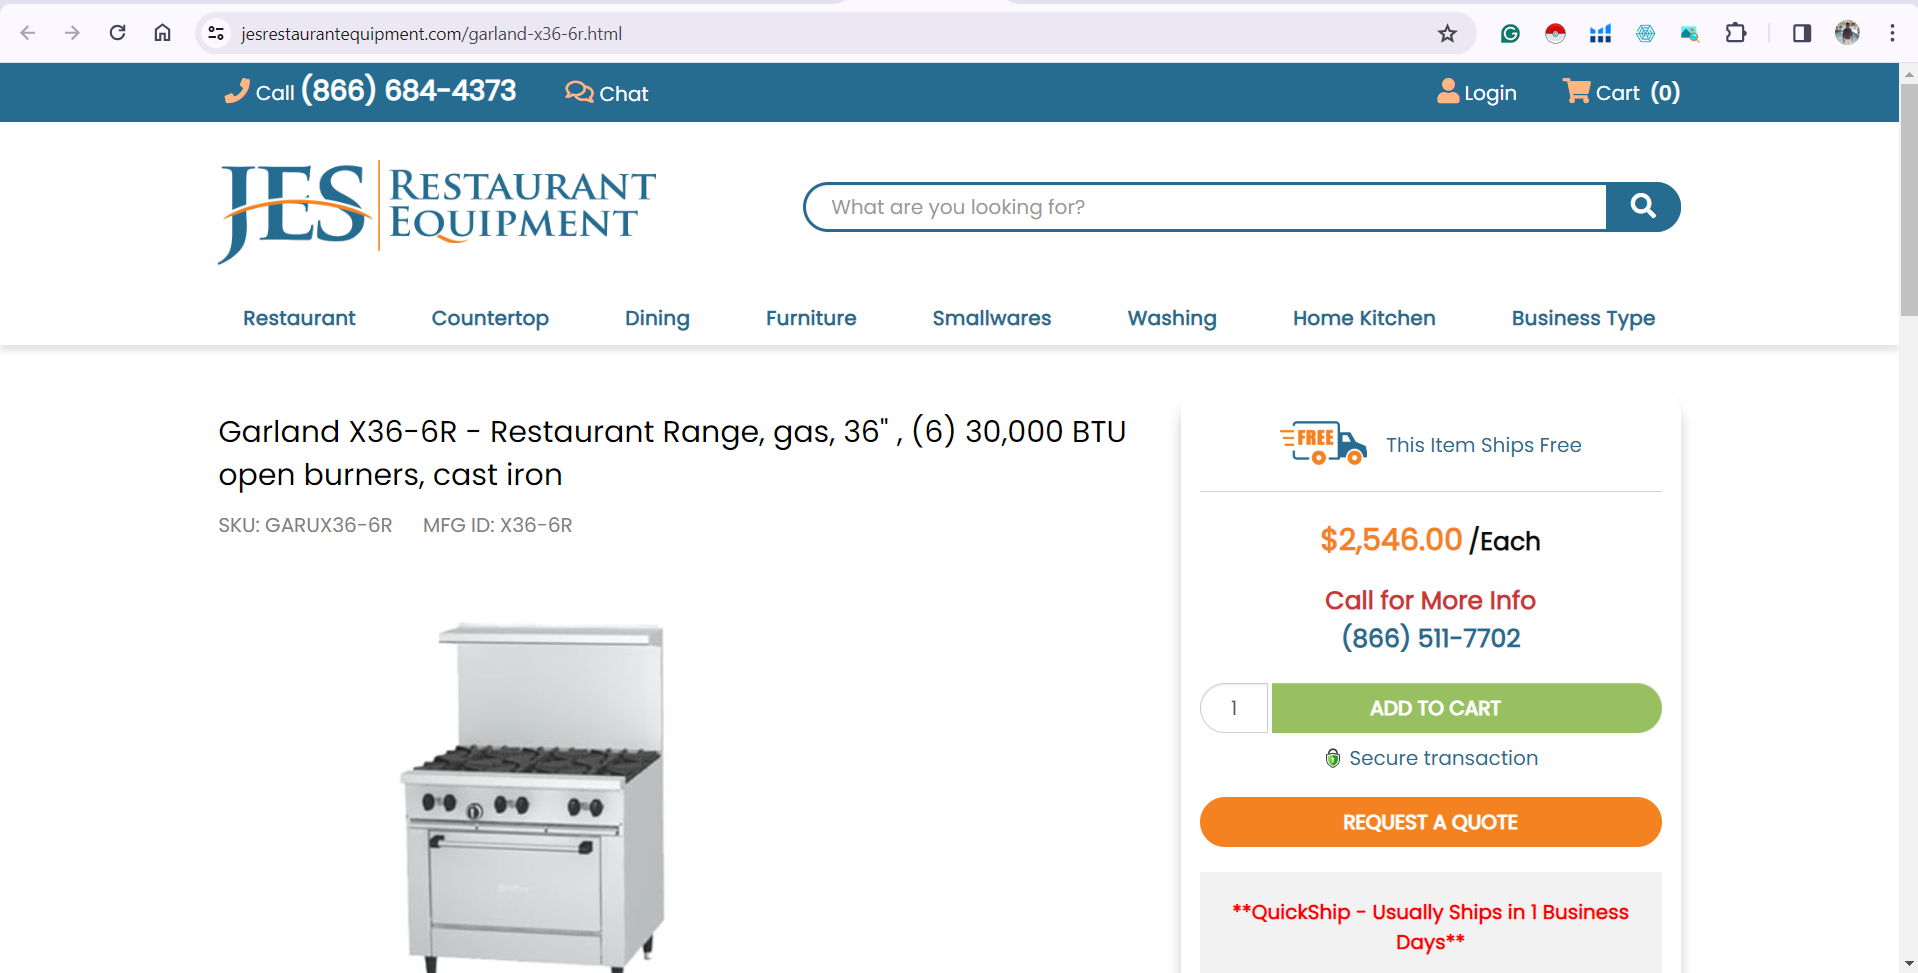Click the Login user icon

coord(1447,91)
